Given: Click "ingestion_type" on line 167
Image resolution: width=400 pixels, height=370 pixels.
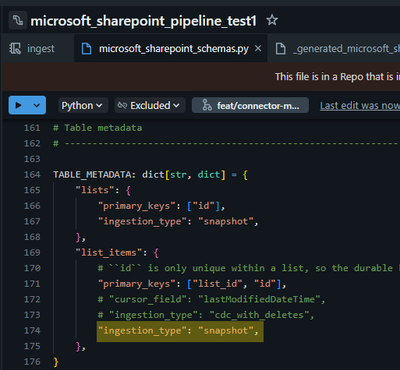Looking at the screenshot, I should pos(142,221).
